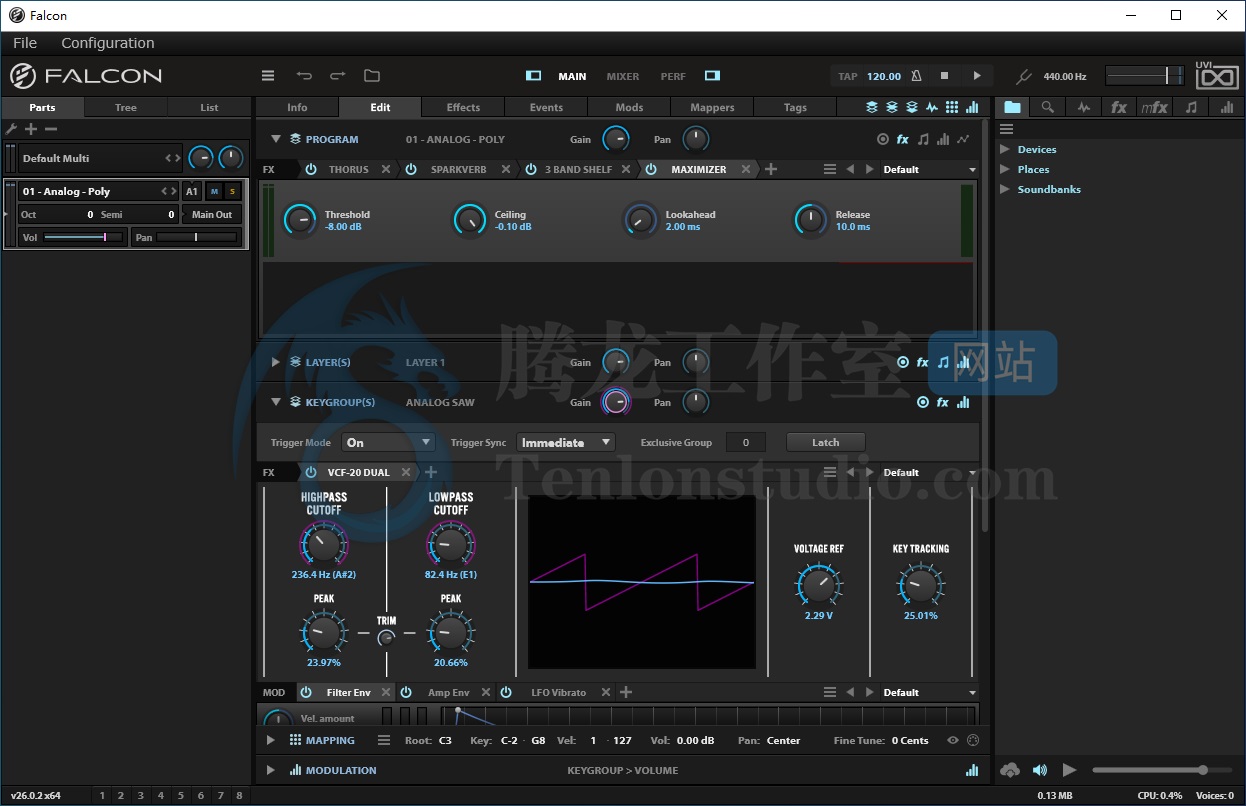The width and height of the screenshot is (1246, 806).
Task: Open the Configuration menu
Action: (108, 43)
